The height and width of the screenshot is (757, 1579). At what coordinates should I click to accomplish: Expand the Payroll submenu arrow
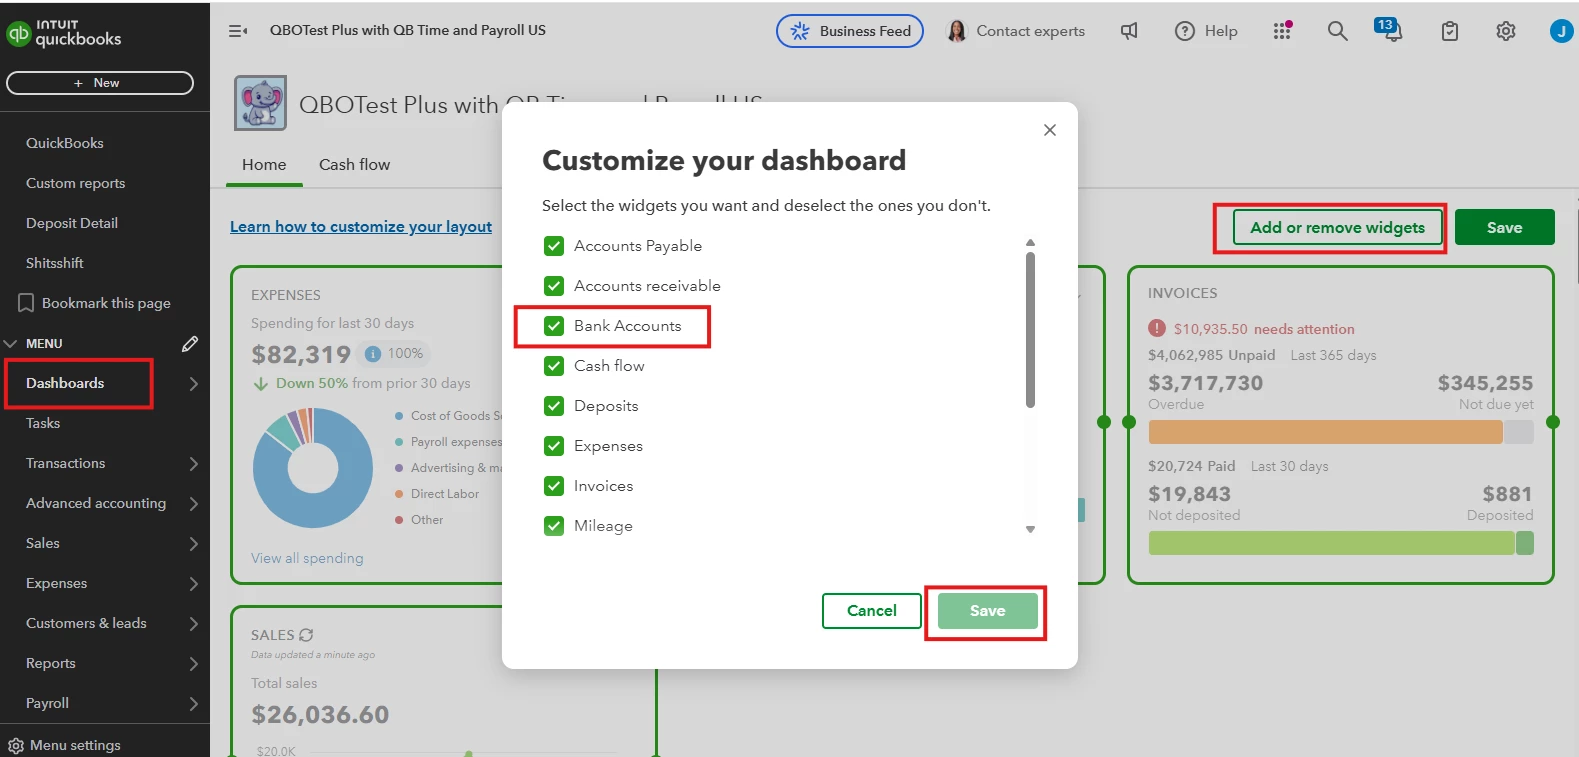tap(193, 703)
